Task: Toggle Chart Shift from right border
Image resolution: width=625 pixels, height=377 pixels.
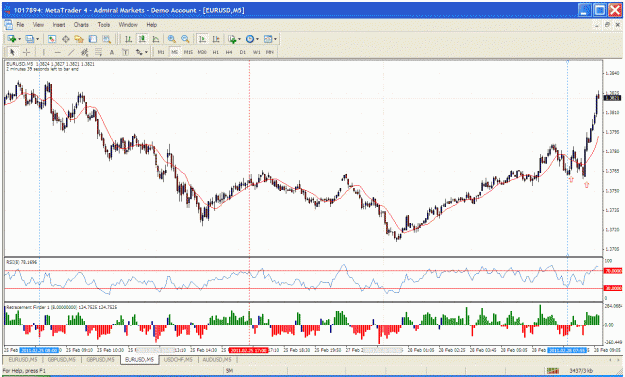Action: pos(216,39)
